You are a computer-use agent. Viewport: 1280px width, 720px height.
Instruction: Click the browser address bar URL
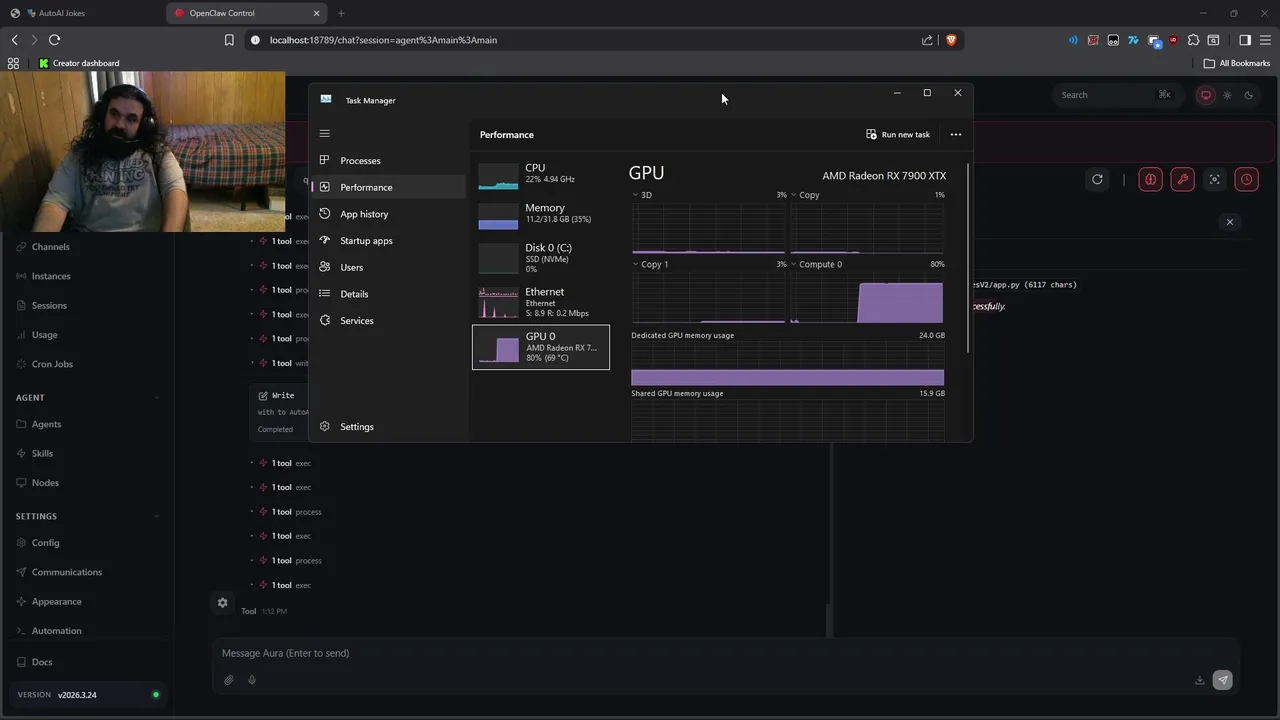tap(383, 40)
